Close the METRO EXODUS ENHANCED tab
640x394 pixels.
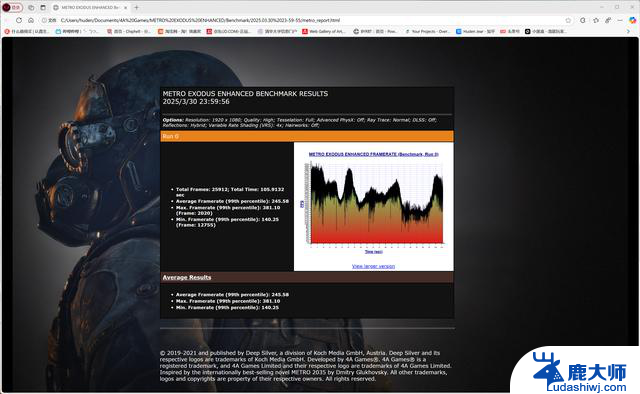pyautogui.click(x=125, y=7)
